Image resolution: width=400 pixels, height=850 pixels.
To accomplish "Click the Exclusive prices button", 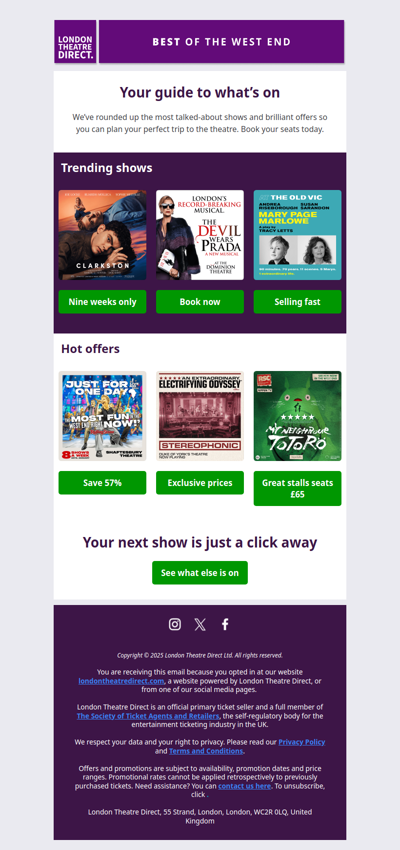I will coord(200,482).
